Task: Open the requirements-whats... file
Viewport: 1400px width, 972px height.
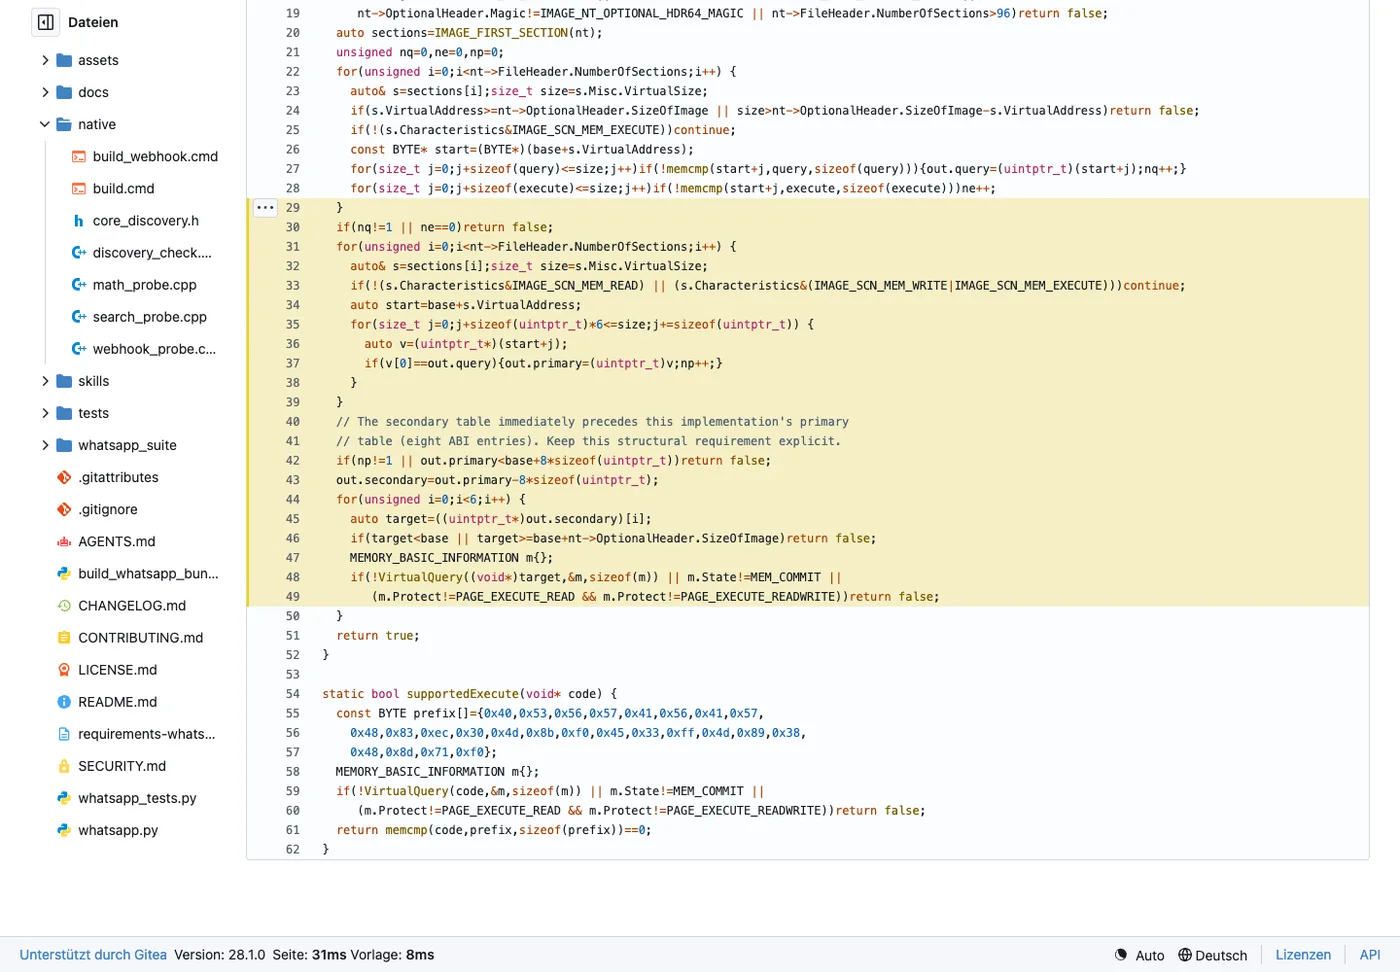Action: 147,734
